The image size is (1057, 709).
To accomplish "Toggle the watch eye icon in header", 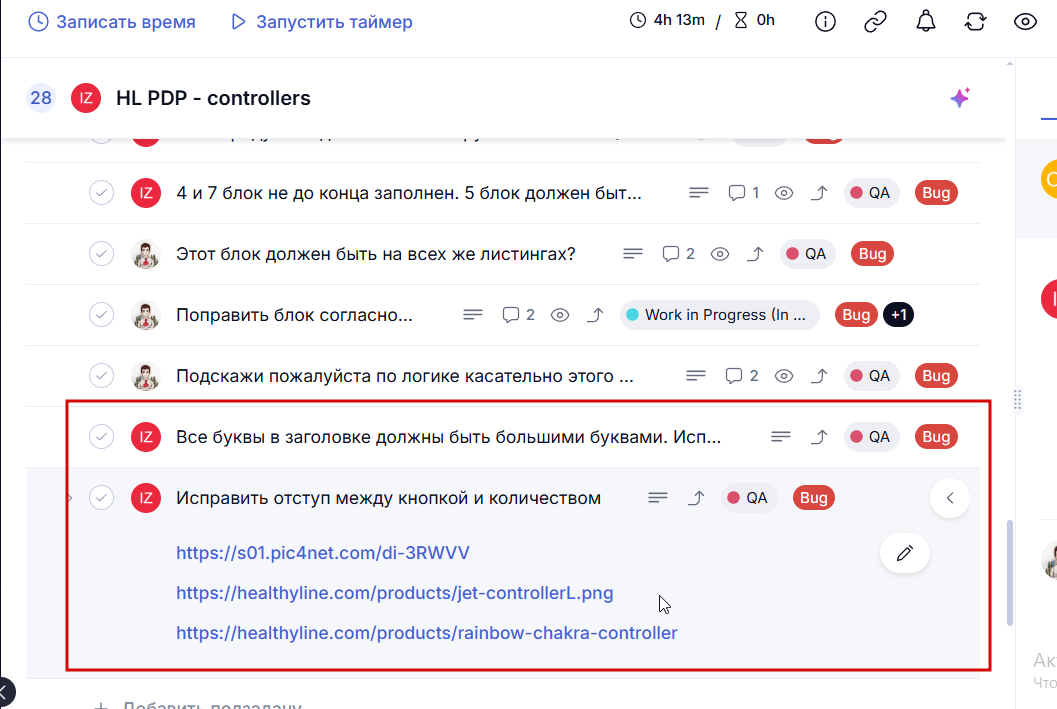I will coord(1025,22).
